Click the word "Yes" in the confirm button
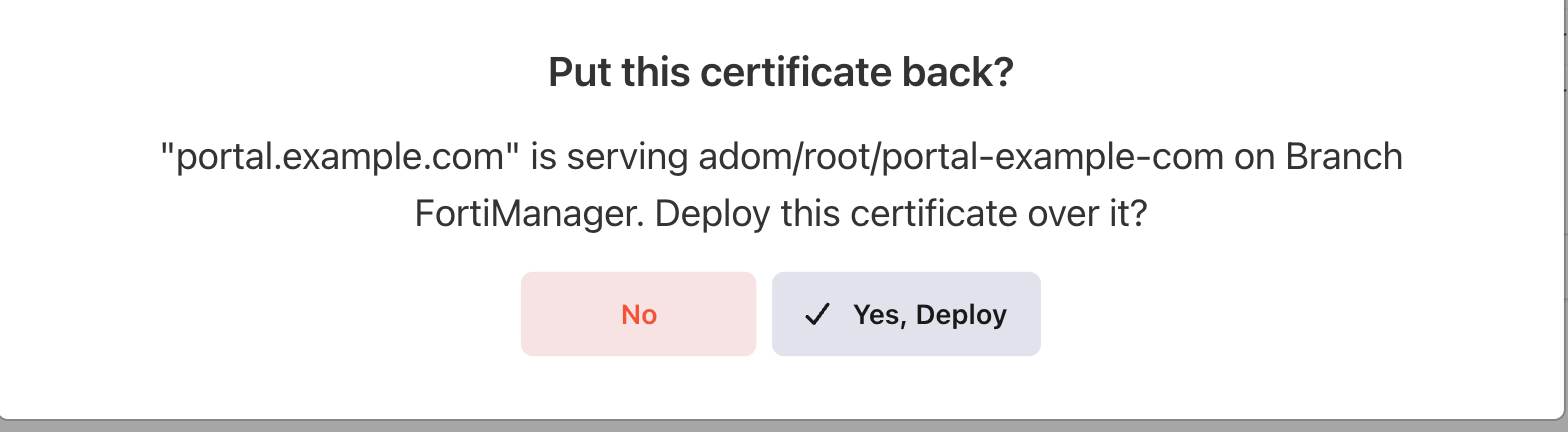The height and width of the screenshot is (432, 1568). click(x=875, y=316)
